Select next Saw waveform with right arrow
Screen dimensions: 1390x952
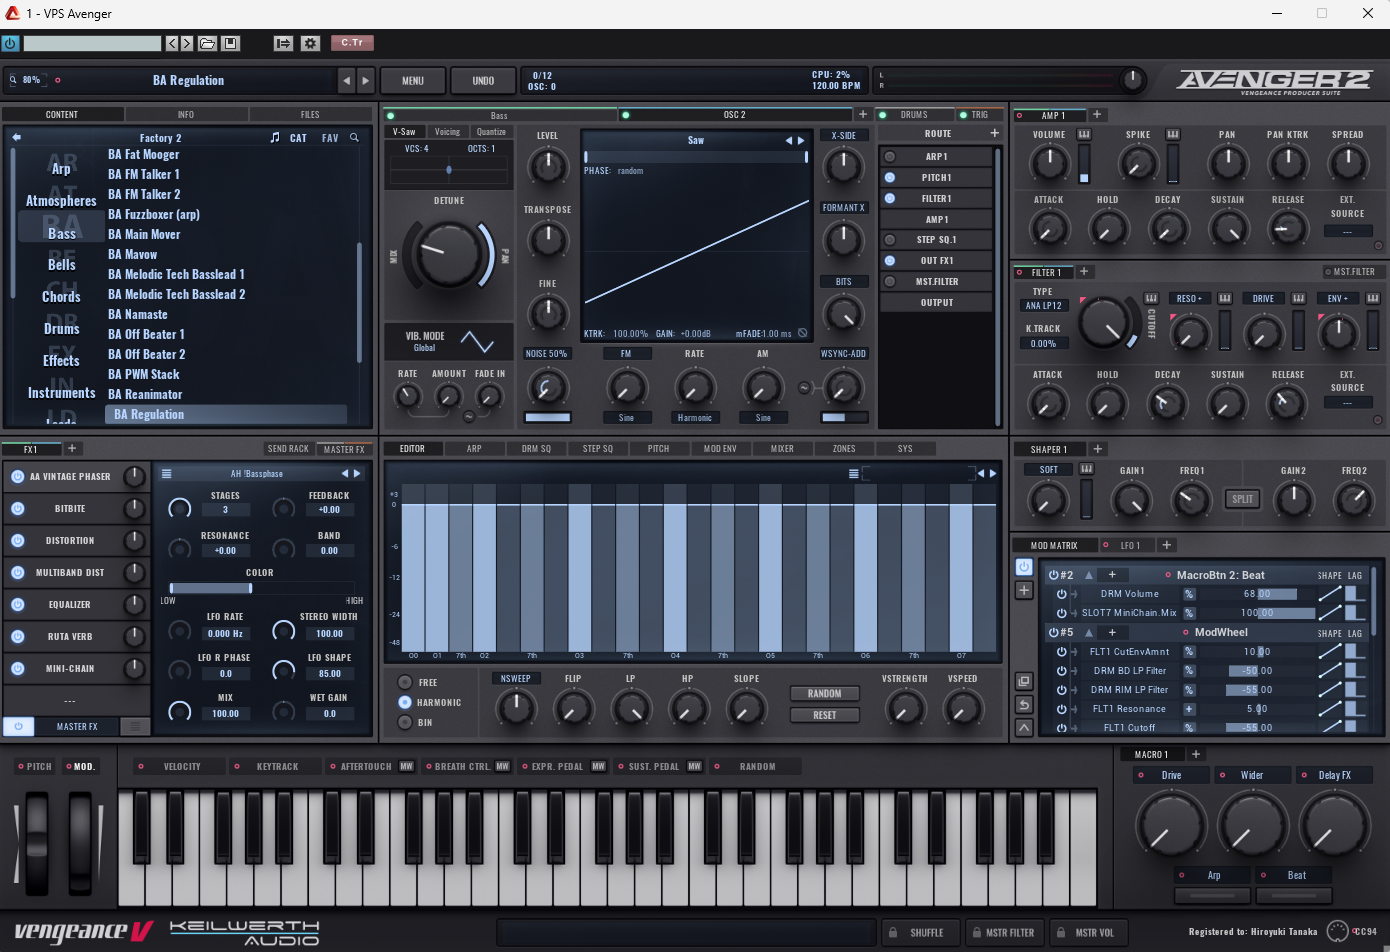click(801, 140)
